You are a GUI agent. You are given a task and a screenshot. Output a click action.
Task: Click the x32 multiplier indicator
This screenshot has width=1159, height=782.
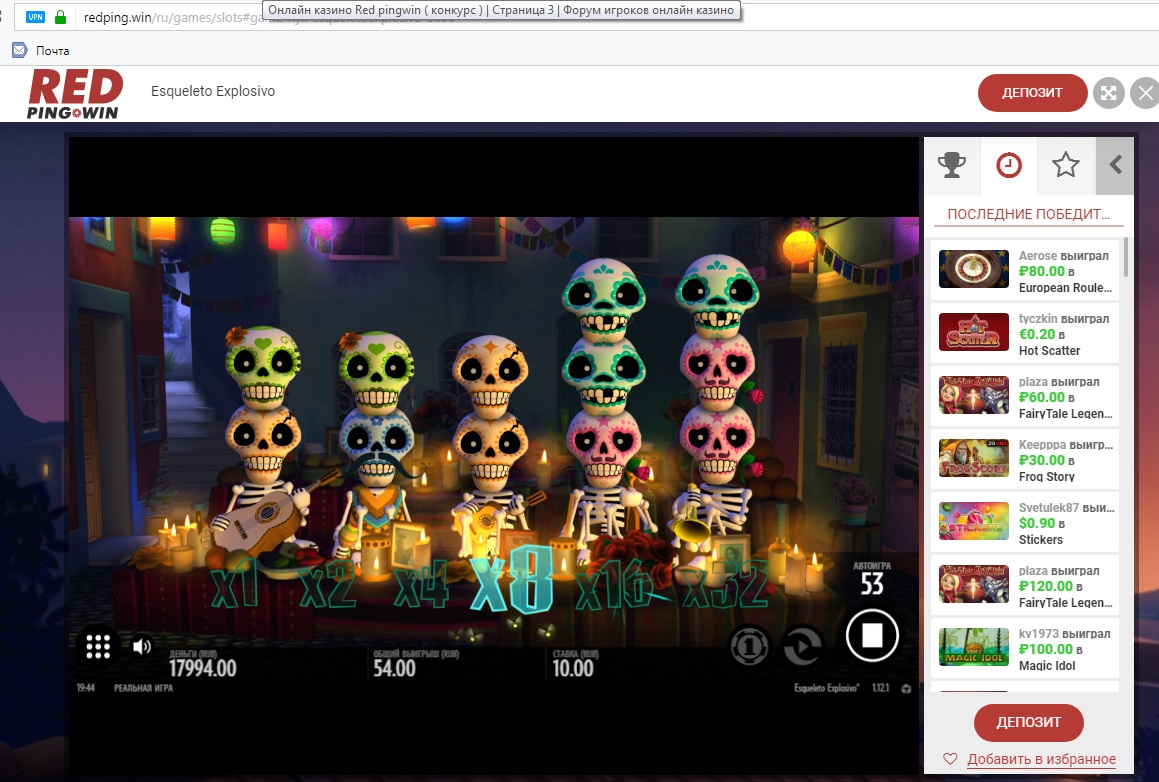click(x=726, y=585)
